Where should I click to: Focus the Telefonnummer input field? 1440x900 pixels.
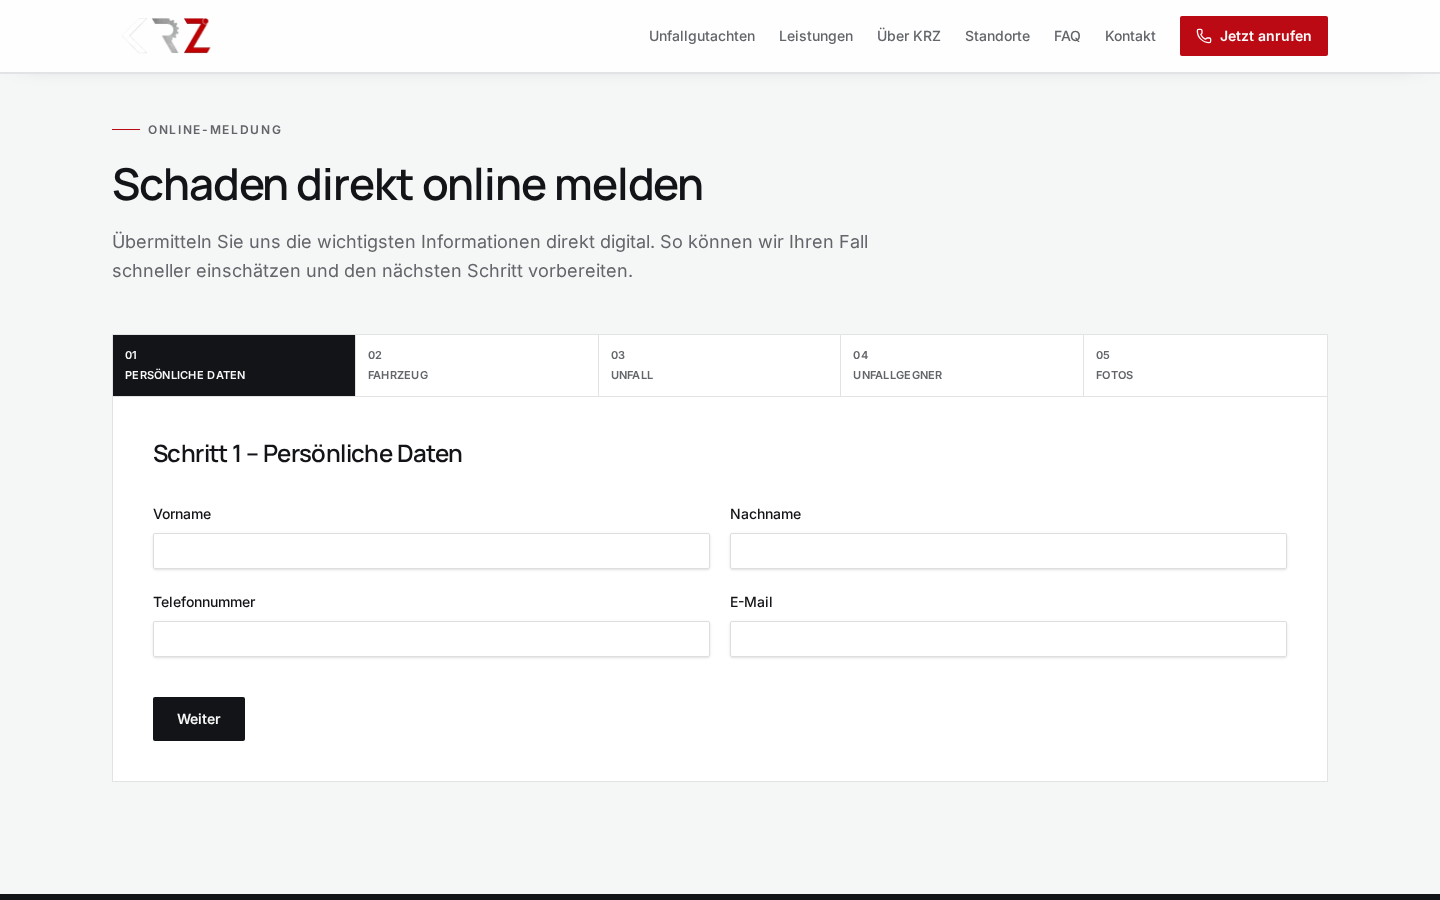(431, 639)
